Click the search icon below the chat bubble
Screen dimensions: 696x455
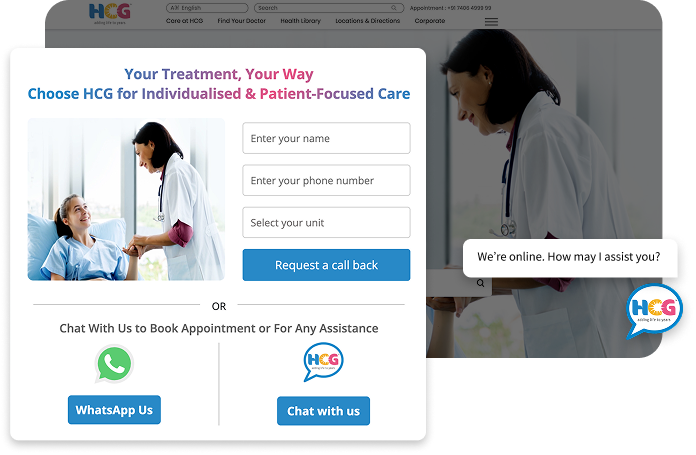point(480,283)
